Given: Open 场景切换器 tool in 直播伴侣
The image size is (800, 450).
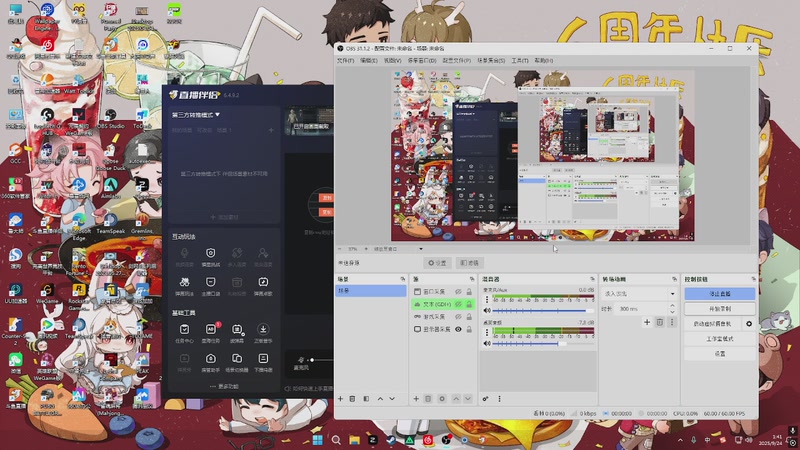Looking at the screenshot, I should 237,363.
